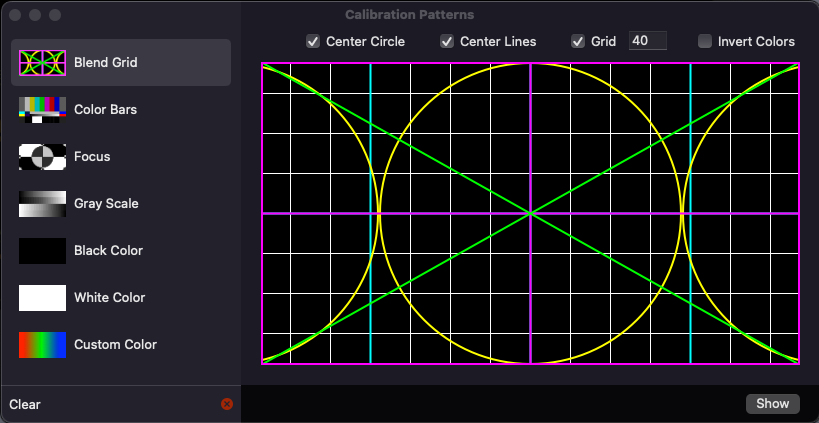Disable the Center Circle checkbox

click(313, 41)
